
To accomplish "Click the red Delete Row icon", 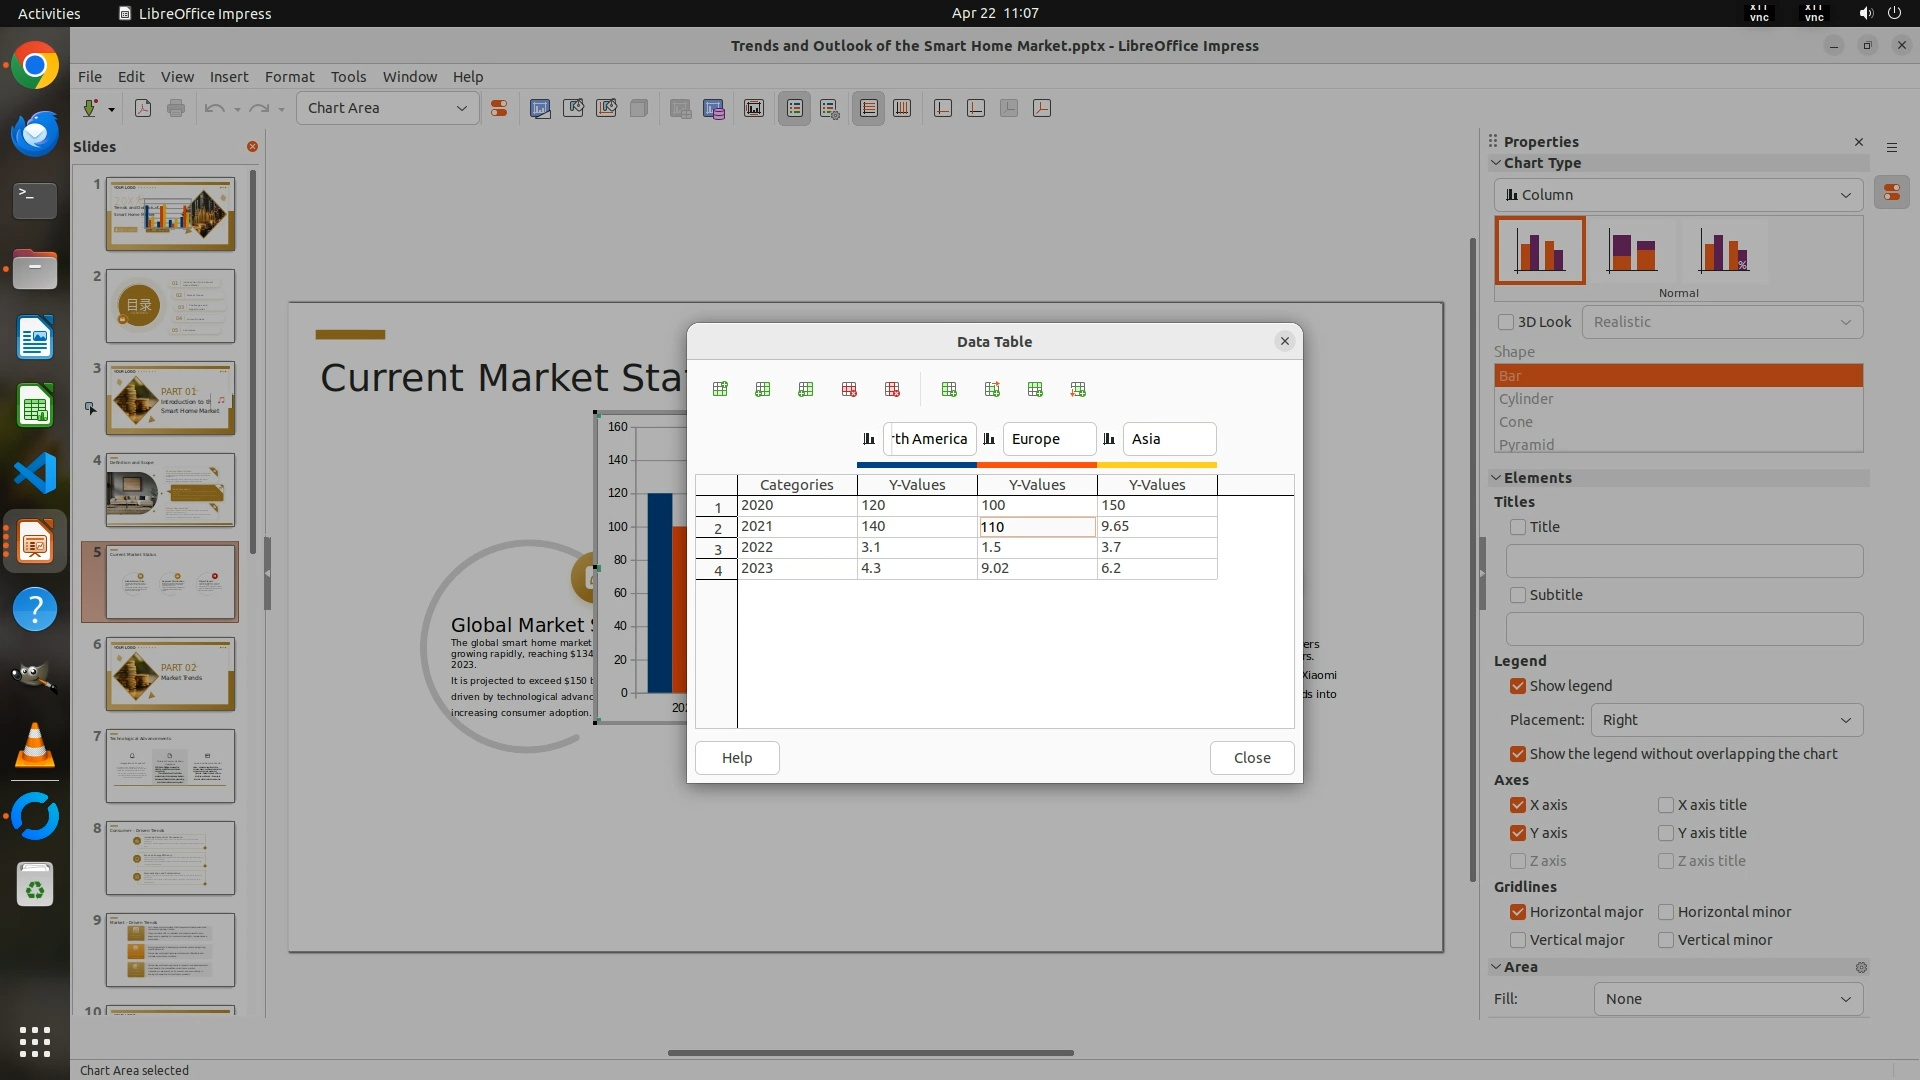I will pos(849,389).
